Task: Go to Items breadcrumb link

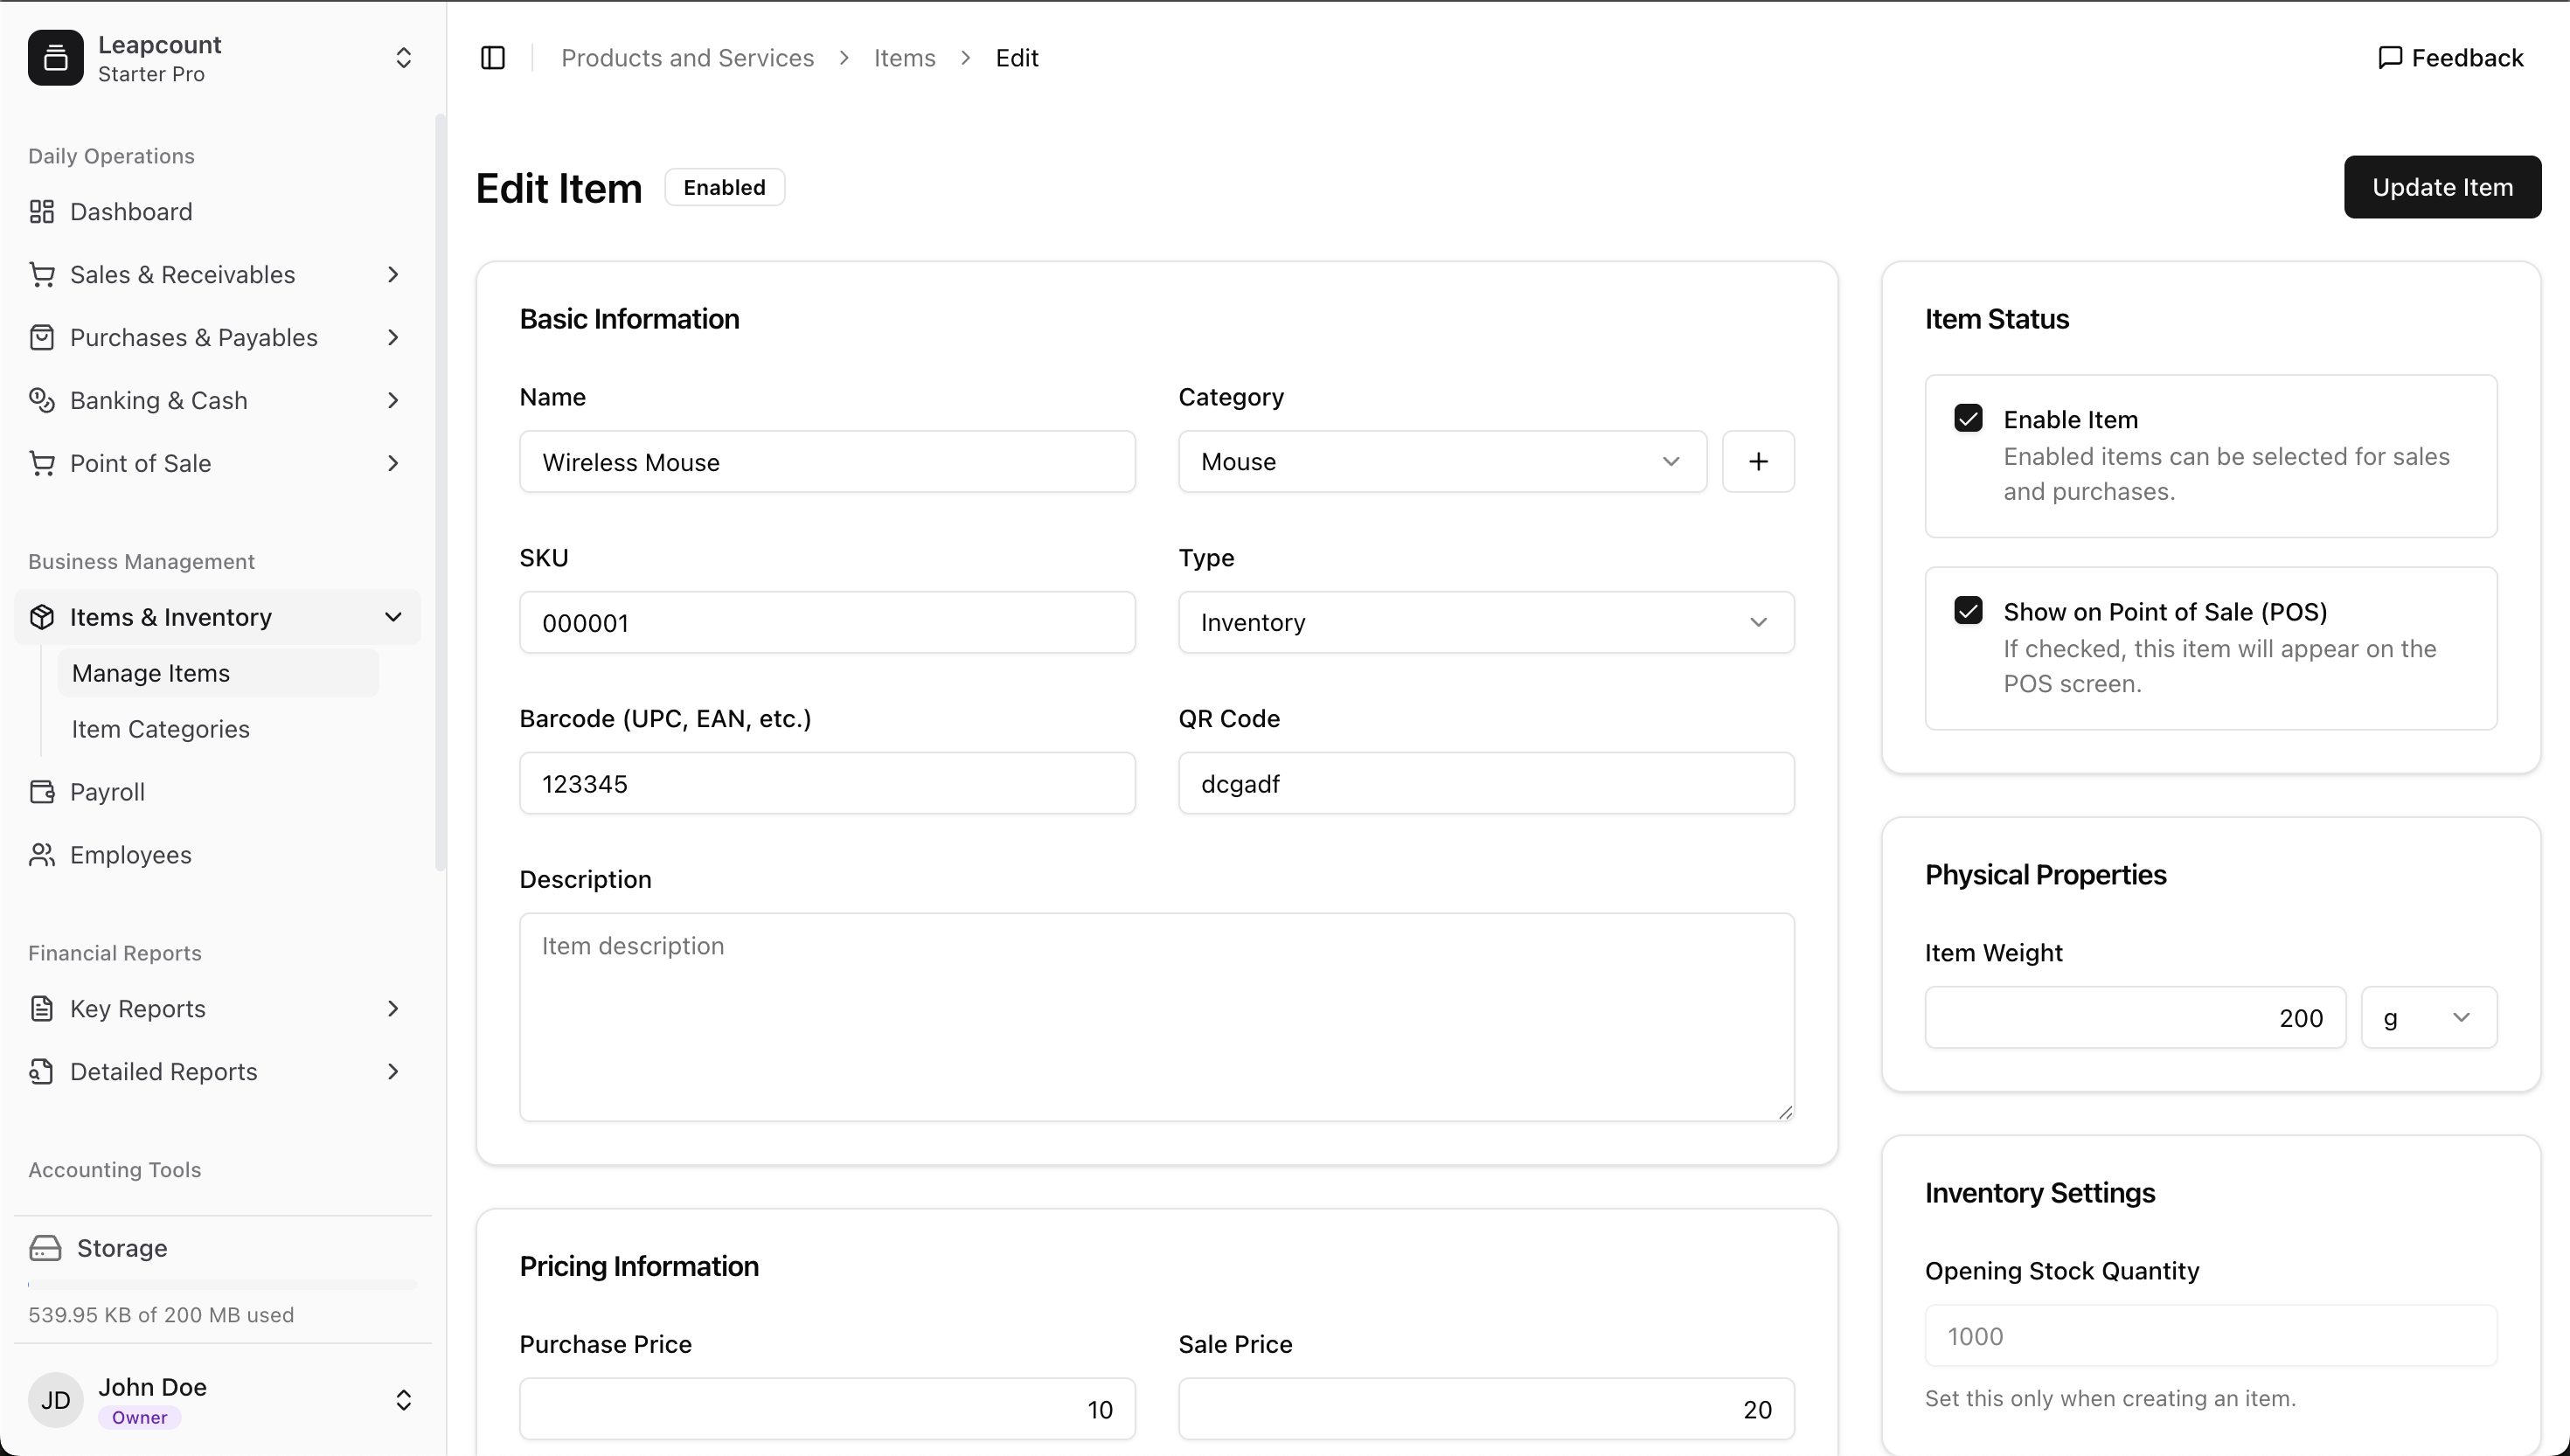Action: point(904,58)
